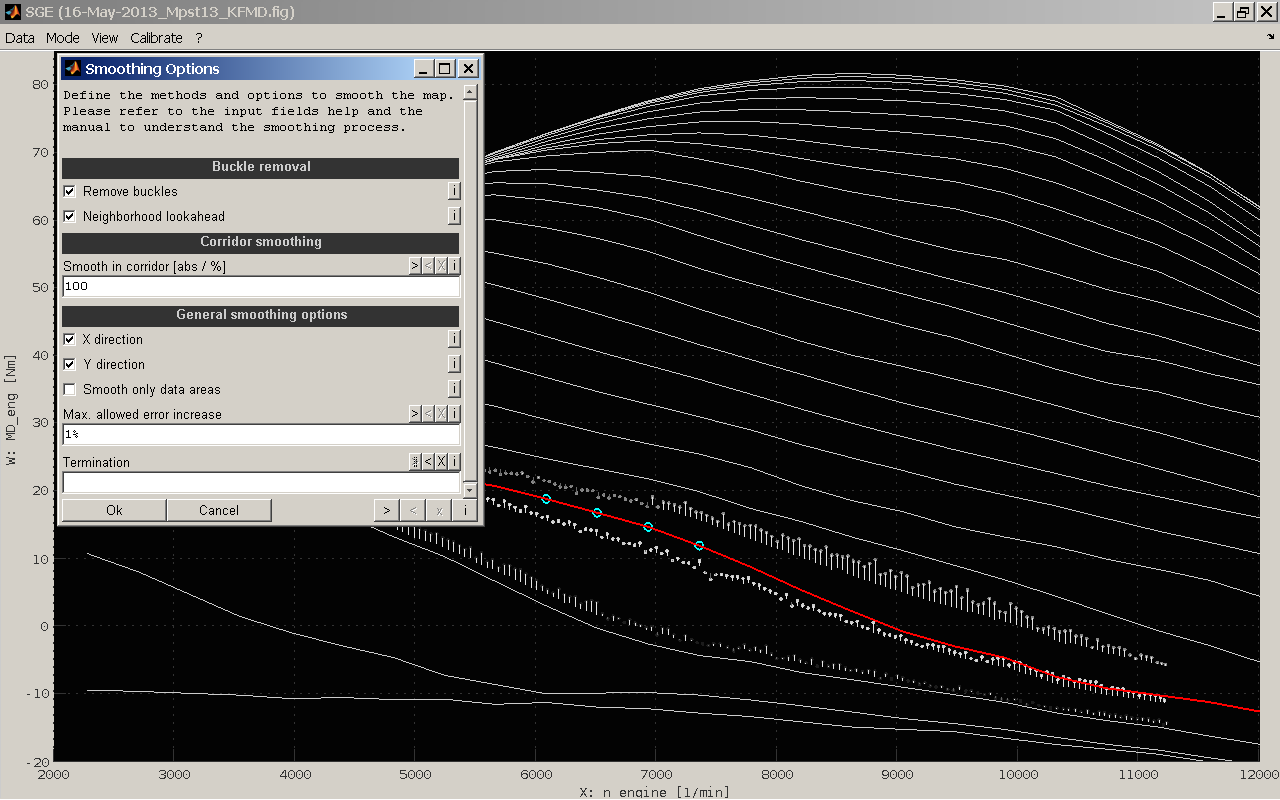Open the Mode menu
This screenshot has width=1280, height=800.
[x=62, y=38]
